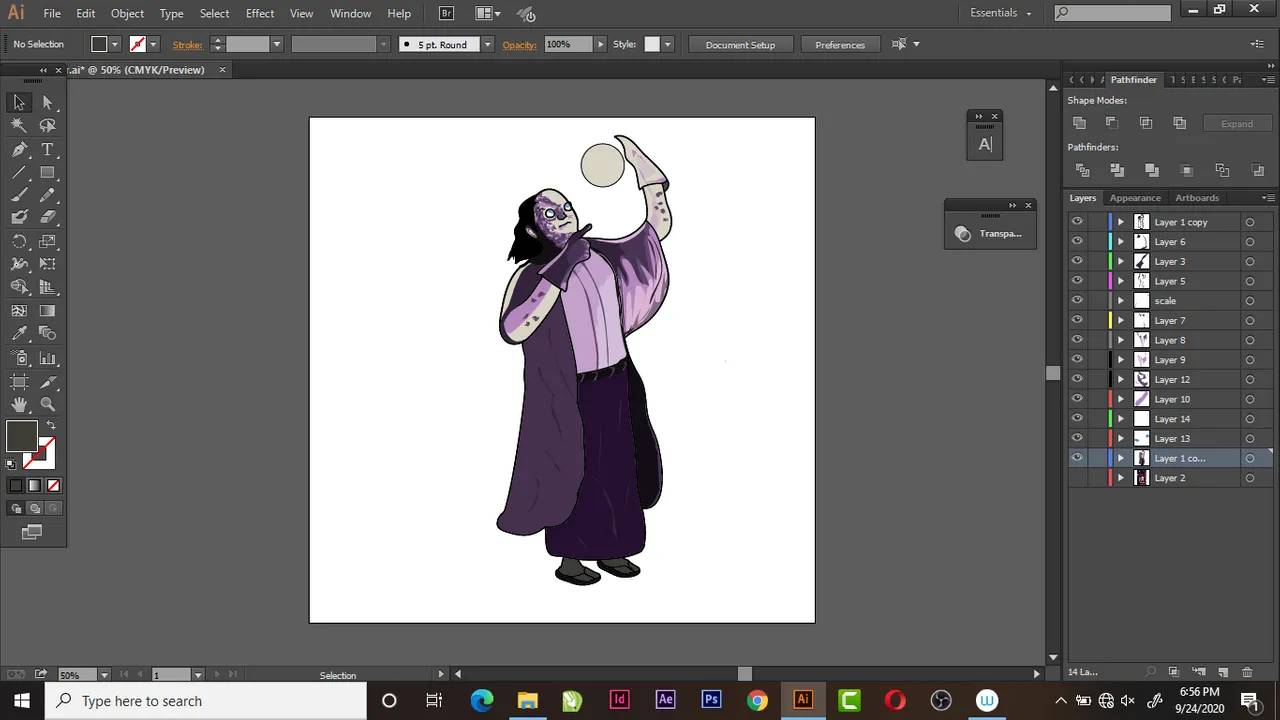Viewport: 1280px width, 720px height.
Task: Select the Pen tool
Action: pyautogui.click(x=19, y=149)
